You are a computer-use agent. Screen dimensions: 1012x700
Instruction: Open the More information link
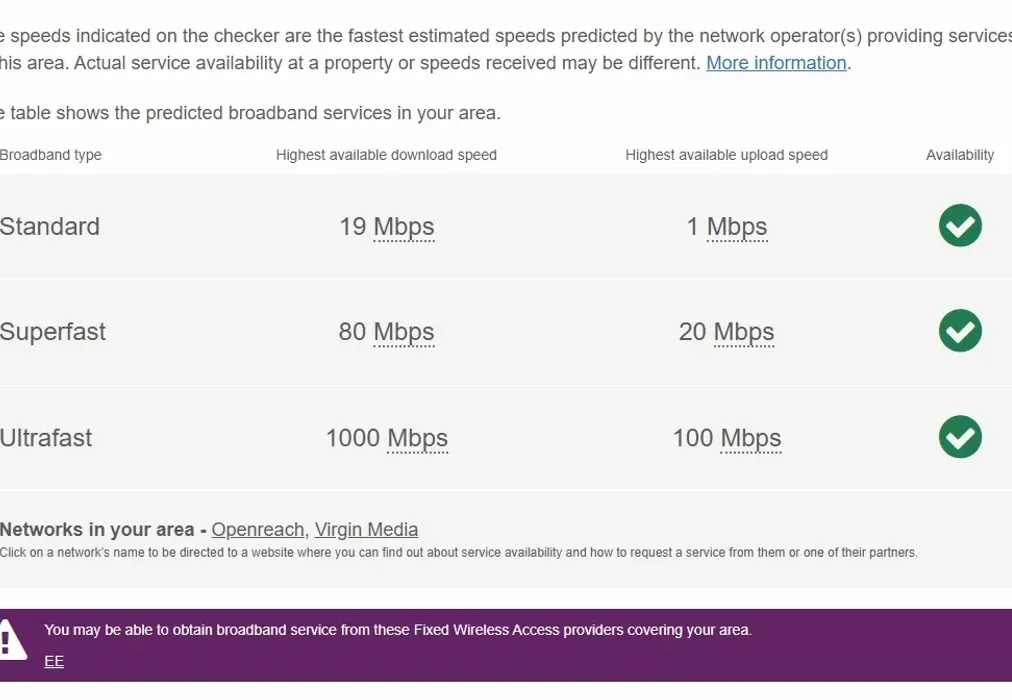pos(776,62)
